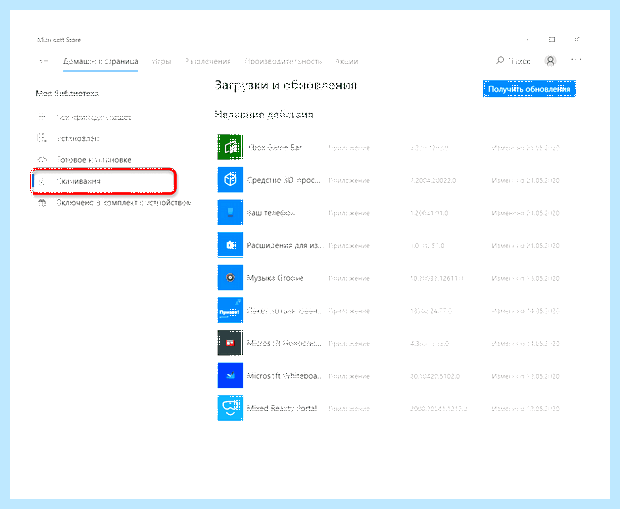Click the Получить обновления button
Screen dimensions: 620x509
[x=529, y=89]
